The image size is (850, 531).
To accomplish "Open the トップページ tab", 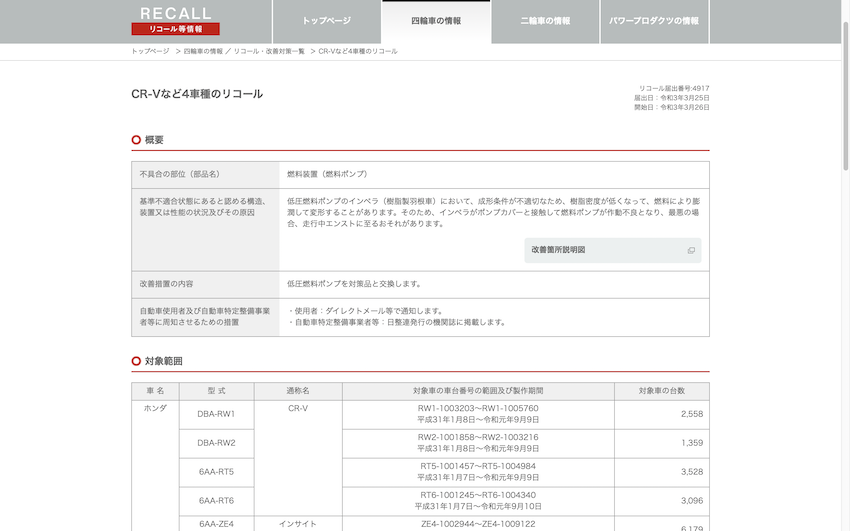I will tap(326, 21).
